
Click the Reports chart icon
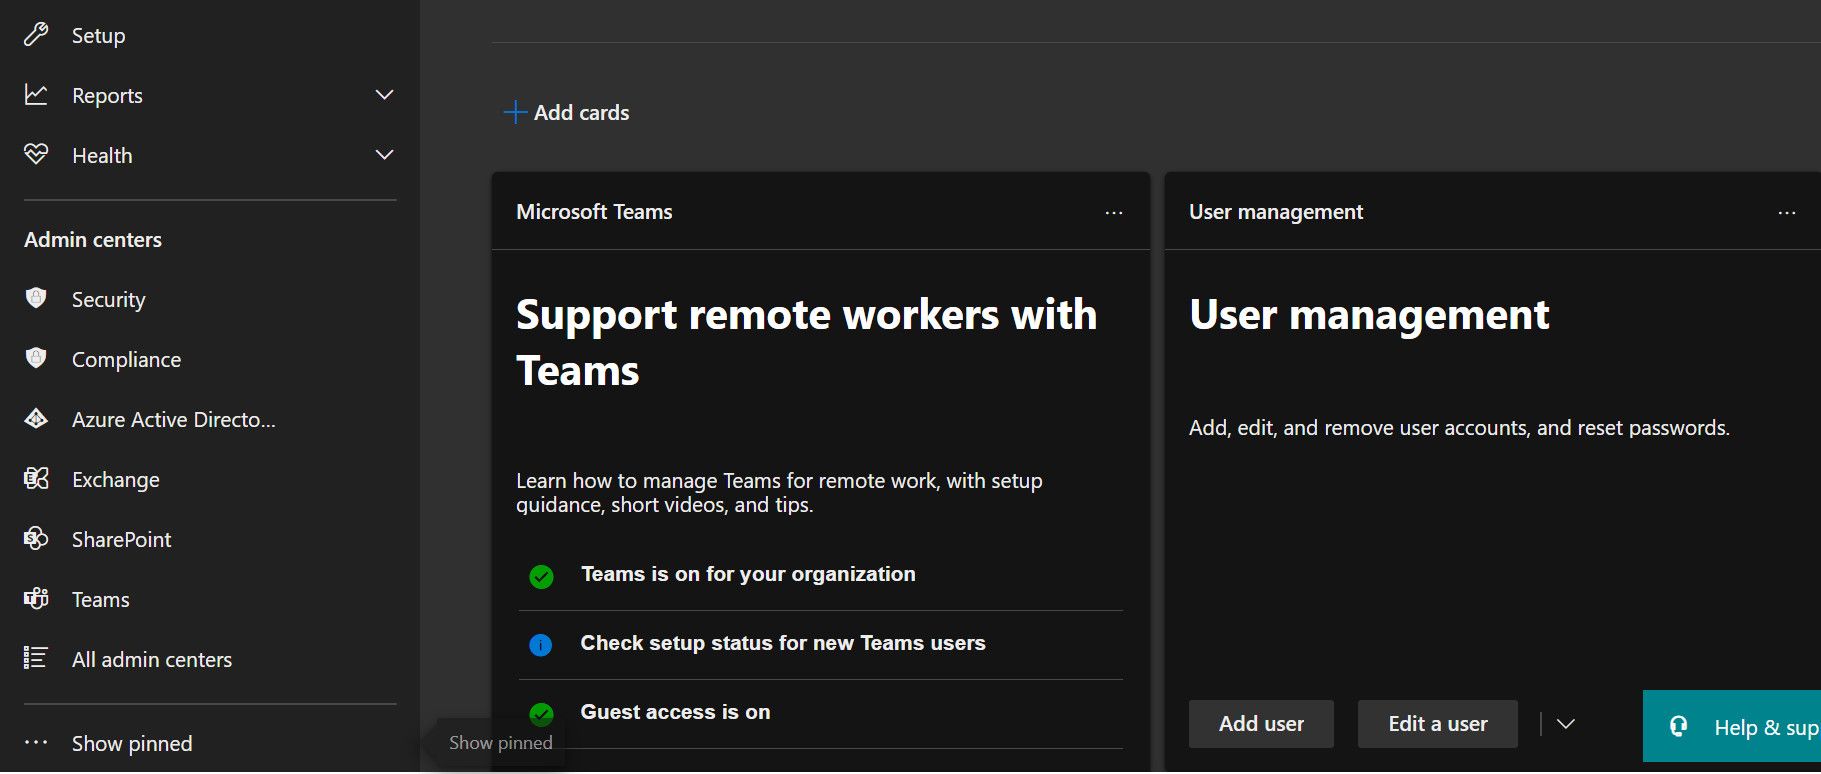[x=36, y=95]
